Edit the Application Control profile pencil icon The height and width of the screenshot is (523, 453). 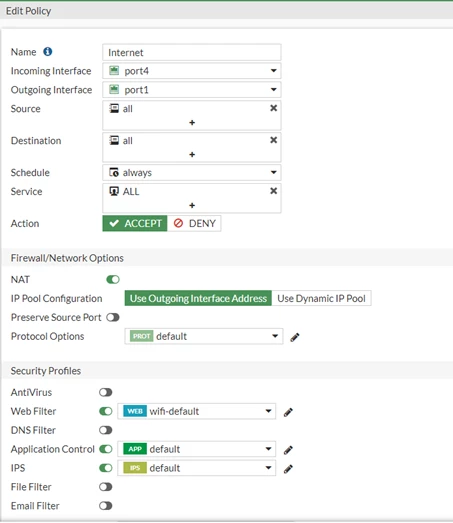click(288, 450)
